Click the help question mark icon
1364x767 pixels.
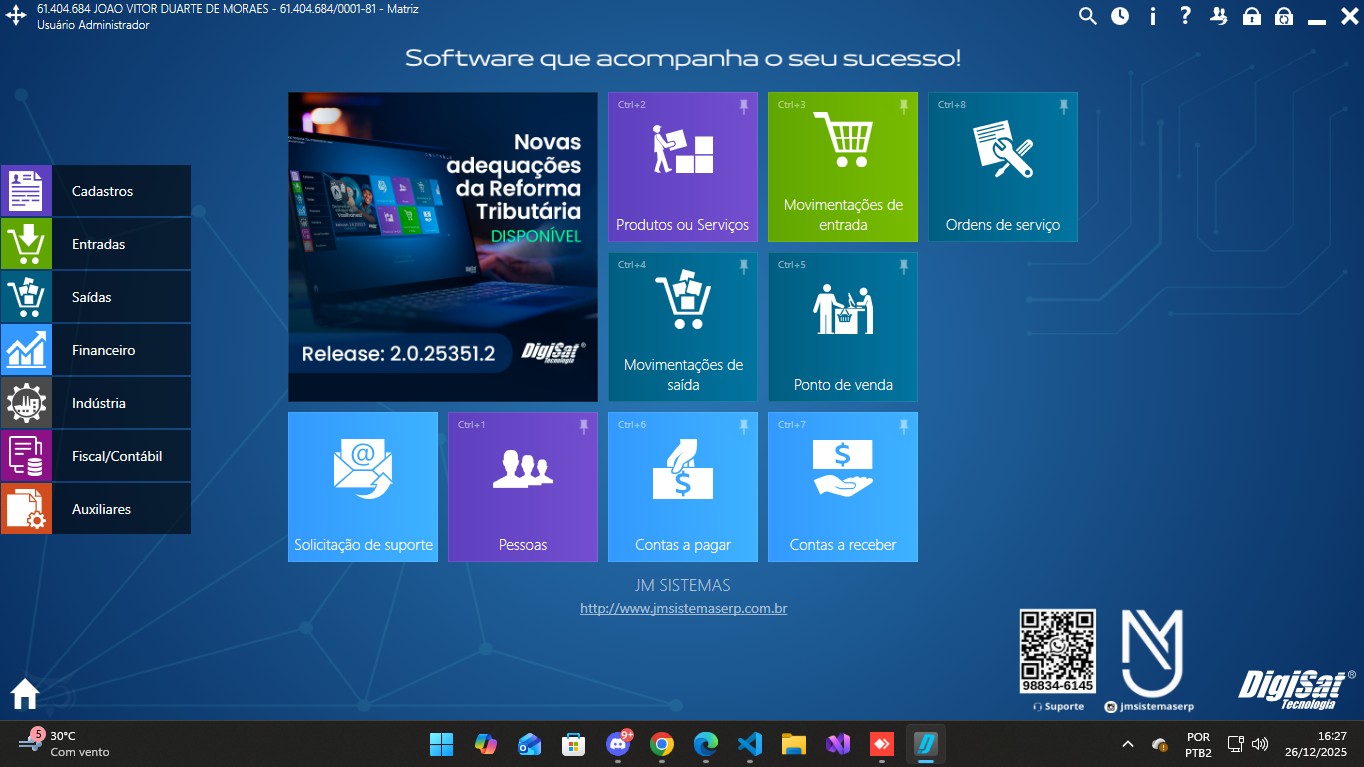point(1185,16)
